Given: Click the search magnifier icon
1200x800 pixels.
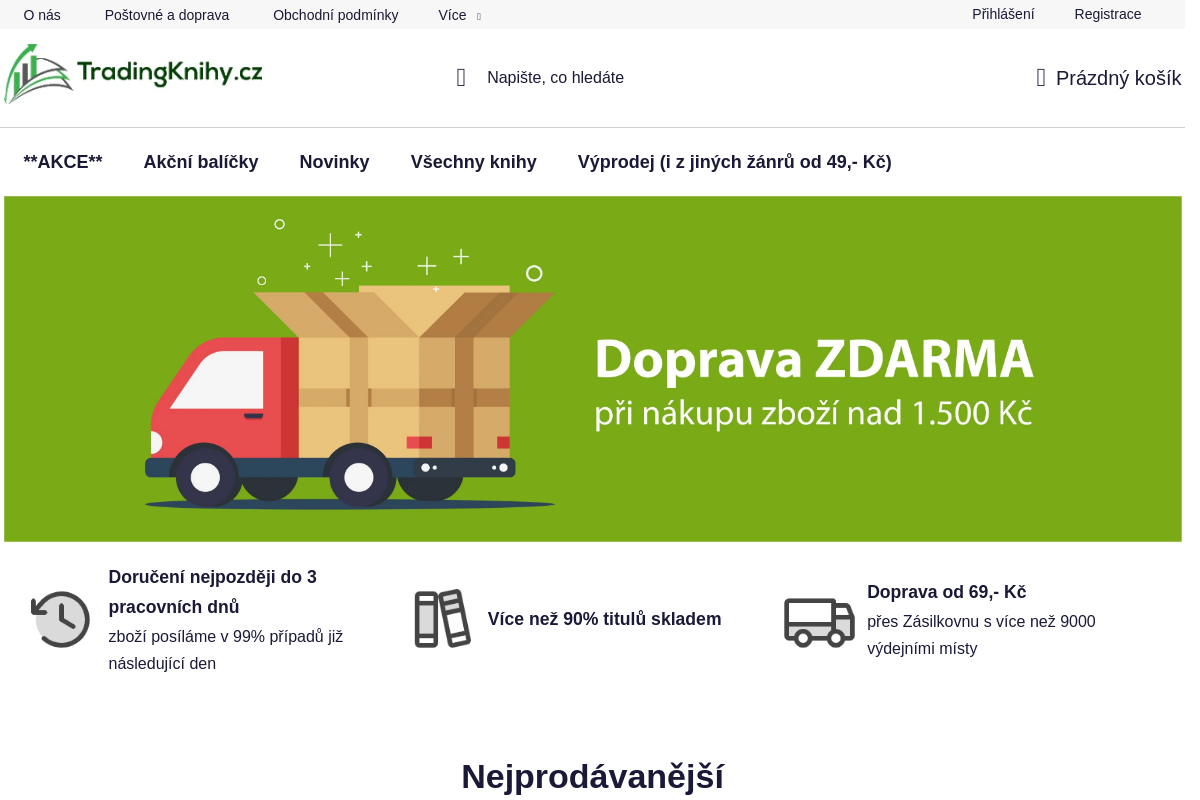Looking at the screenshot, I should [461, 78].
